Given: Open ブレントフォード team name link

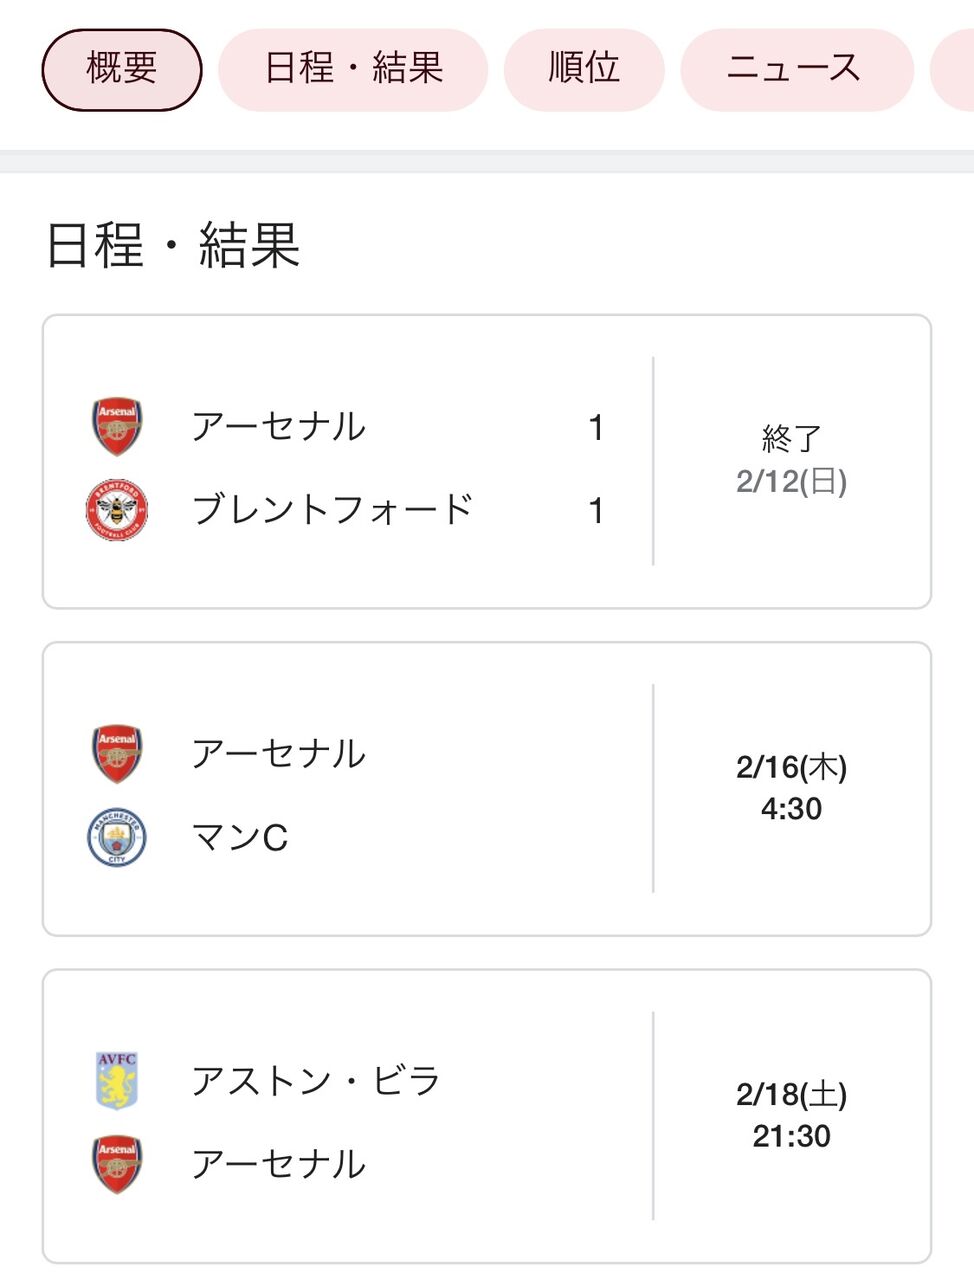Looking at the screenshot, I should [331, 510].
